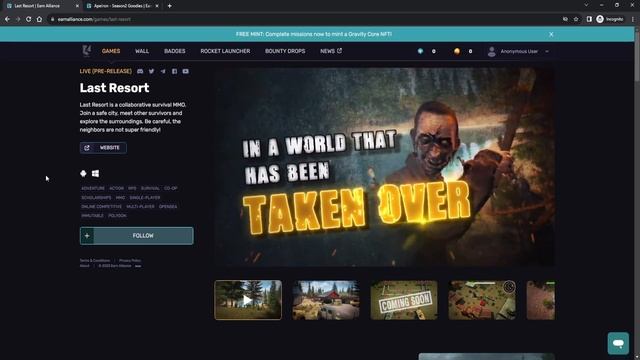Viewport: 640px width, 360px height.
Task: Select the fourth thumbnail, top-down town view
Action: (x=482, y=300)
